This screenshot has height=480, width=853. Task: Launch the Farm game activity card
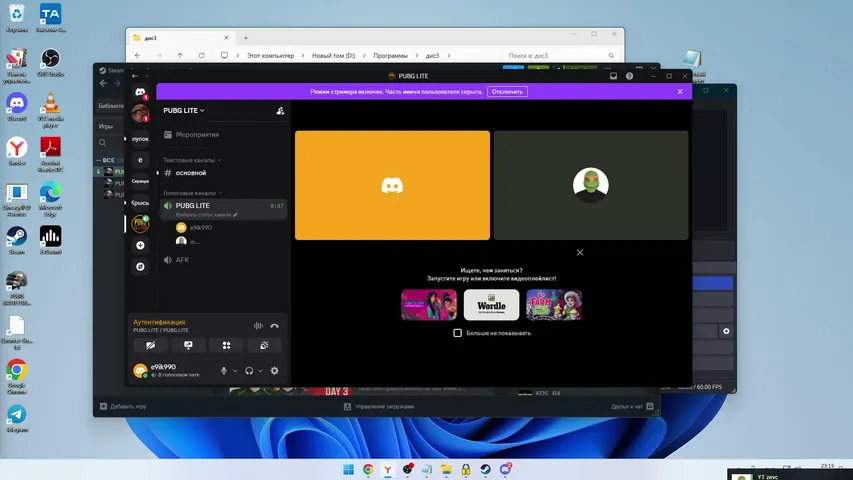[x=554, y=305]
